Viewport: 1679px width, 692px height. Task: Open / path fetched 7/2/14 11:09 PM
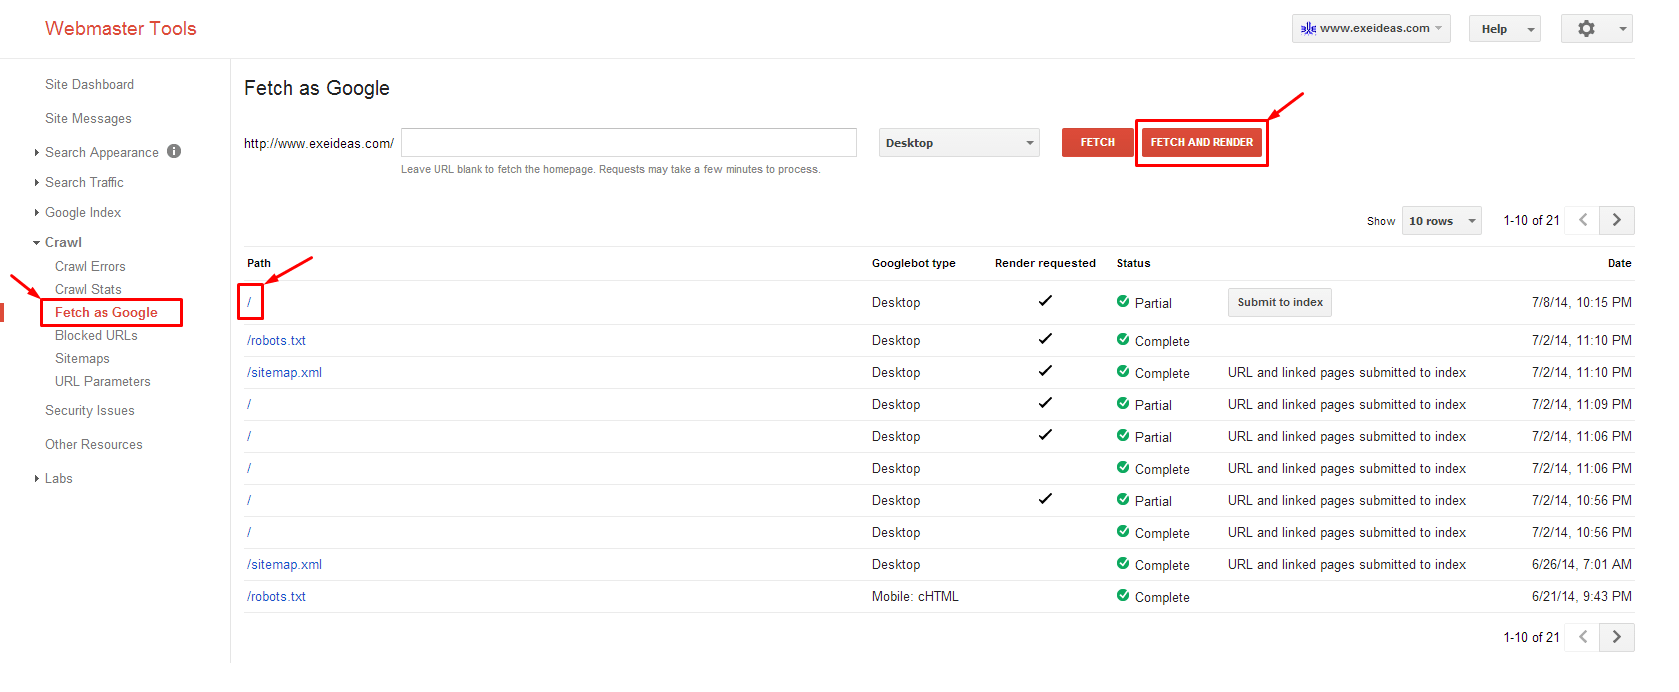(249, 404)
